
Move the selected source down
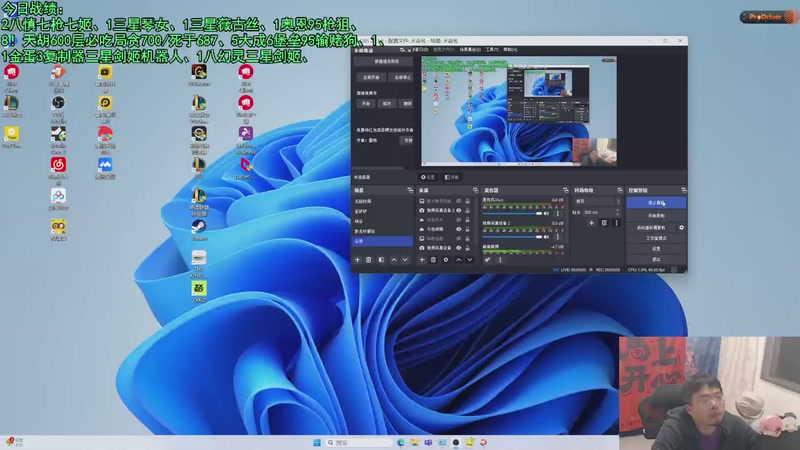[x=469, y=260]
